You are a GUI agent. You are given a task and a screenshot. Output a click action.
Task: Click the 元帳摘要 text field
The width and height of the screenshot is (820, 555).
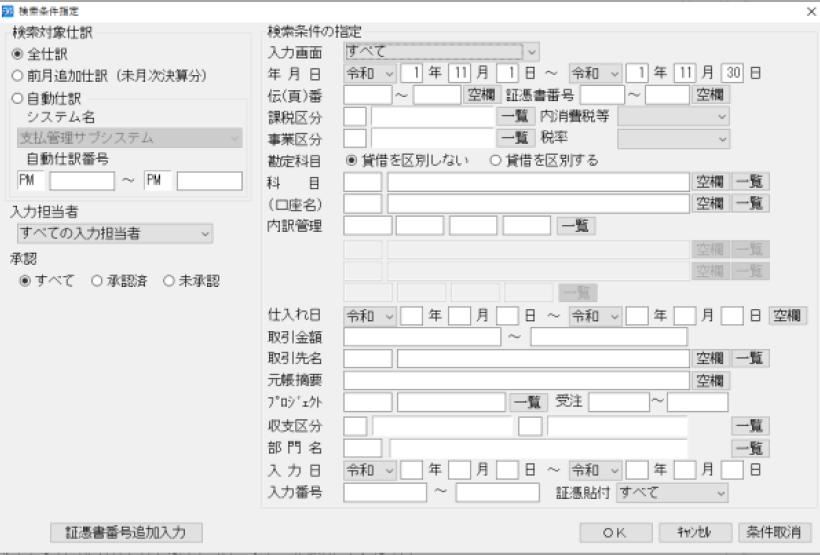pos(517,381)
